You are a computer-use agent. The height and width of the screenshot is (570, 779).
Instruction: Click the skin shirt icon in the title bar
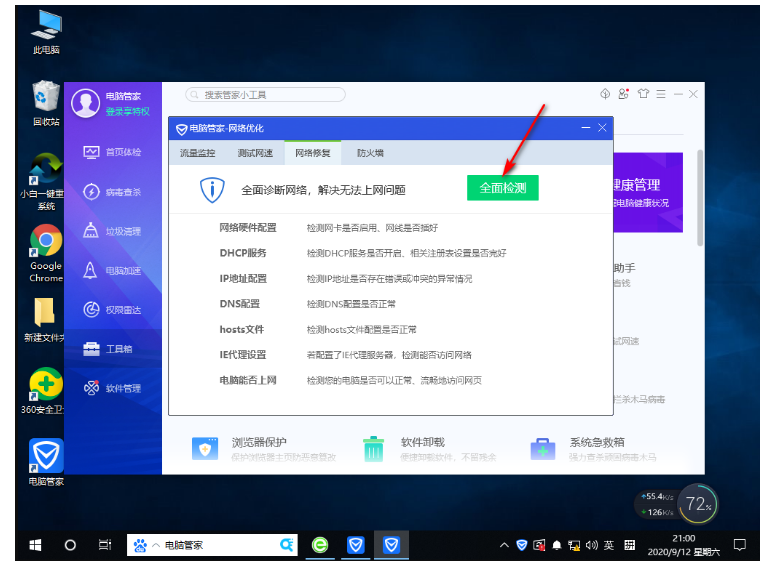coord(643,93)
